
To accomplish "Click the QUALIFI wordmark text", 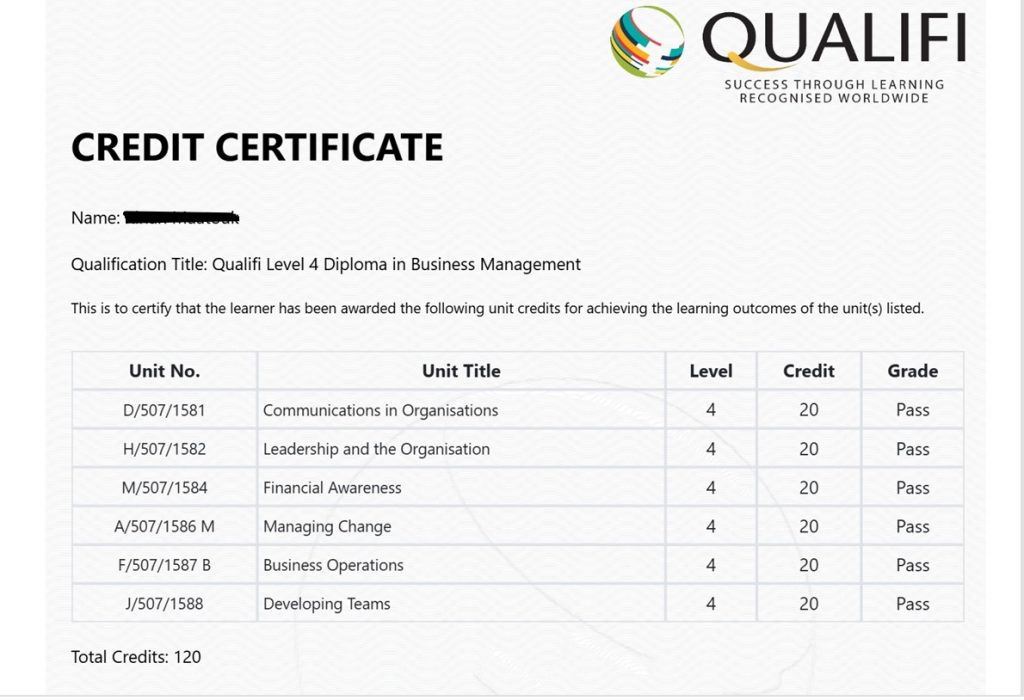I will click(x=834, y=39).
